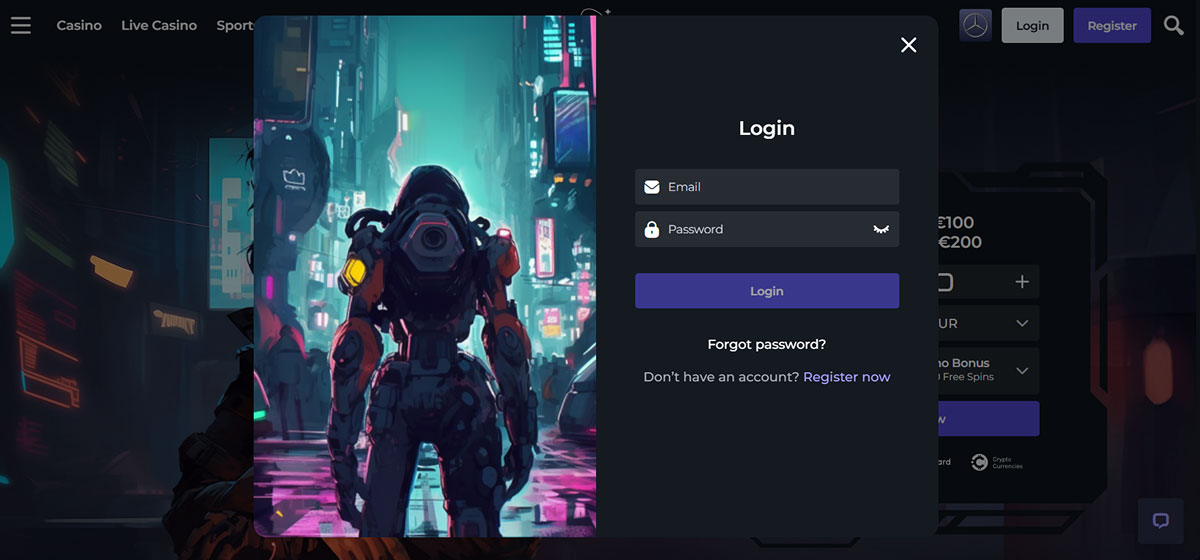Open the hamburger navigation menu

click(21, 25)
